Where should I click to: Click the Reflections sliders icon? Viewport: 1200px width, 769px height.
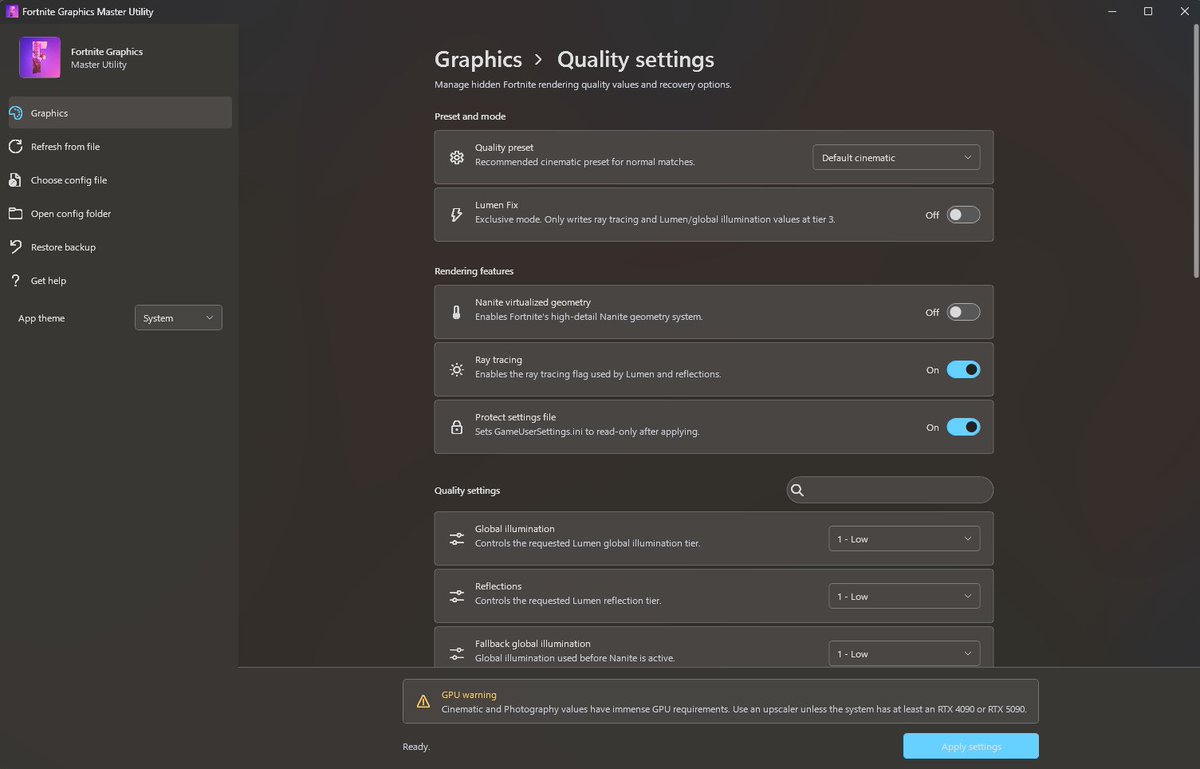pos(457,596)
